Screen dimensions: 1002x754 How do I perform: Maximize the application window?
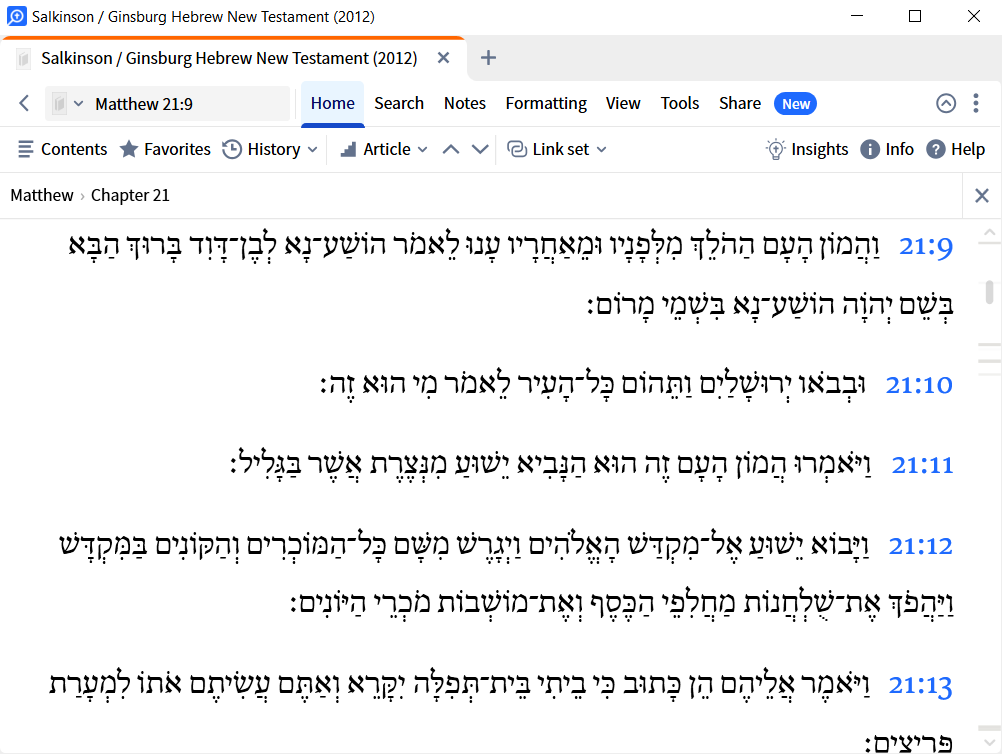click(915, 16)
